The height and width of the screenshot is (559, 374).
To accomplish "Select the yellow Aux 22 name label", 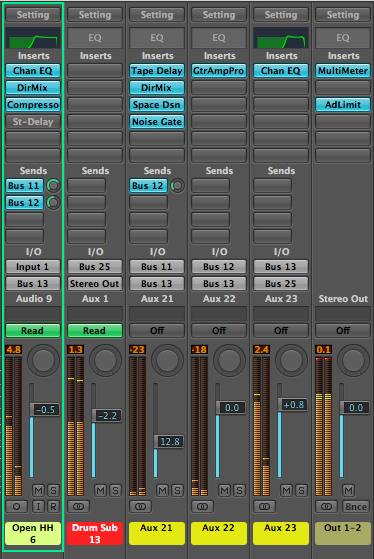I will 219,533.
